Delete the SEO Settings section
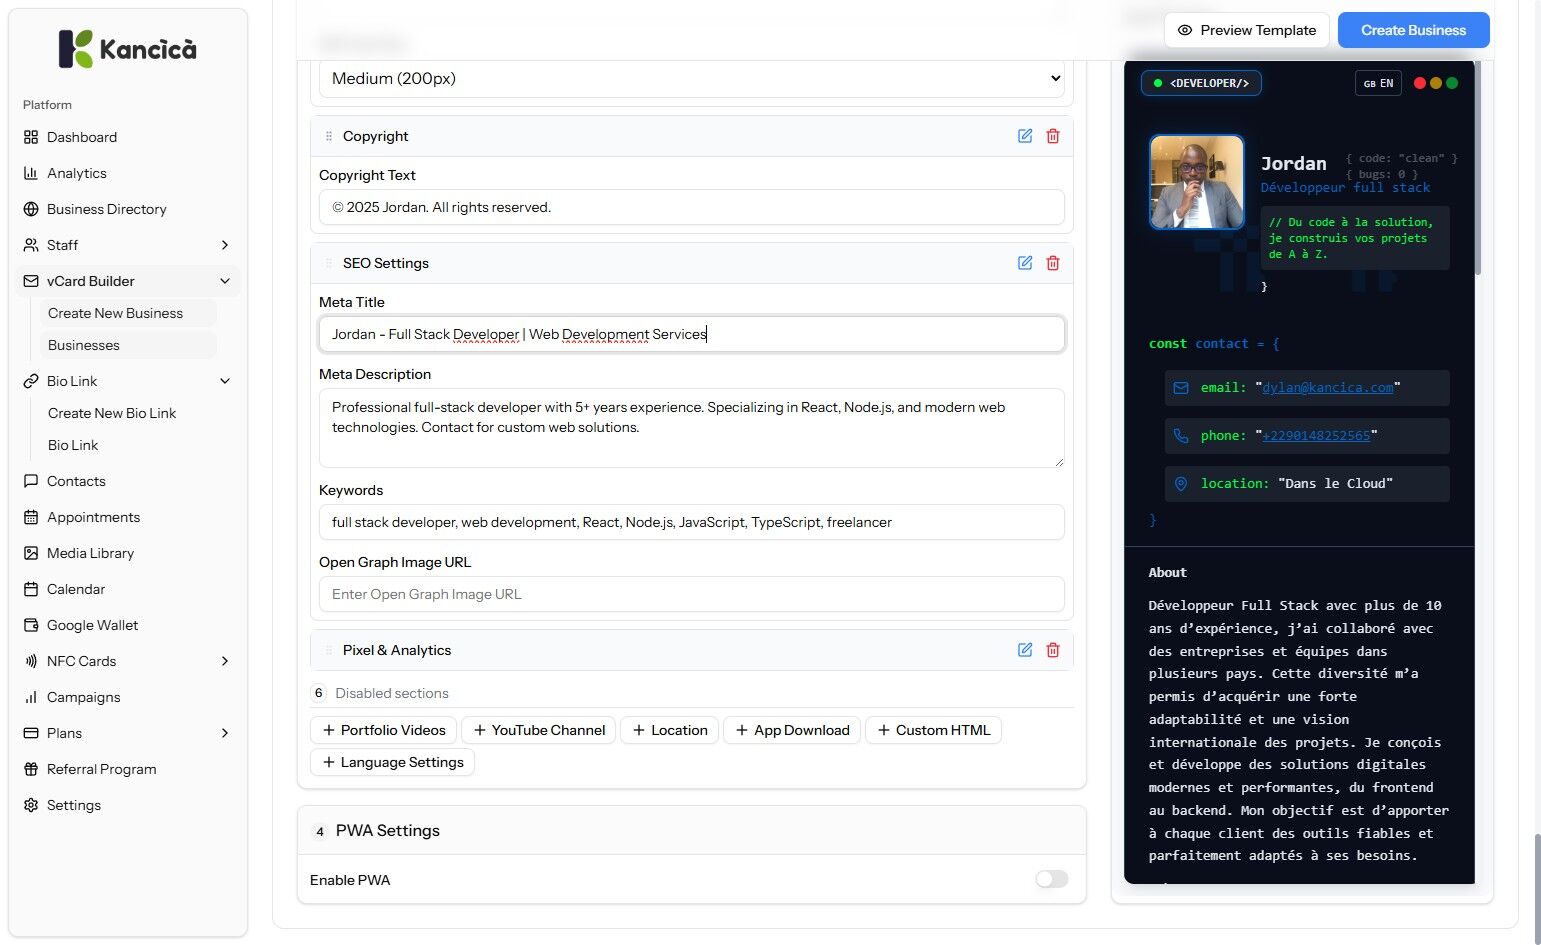 (x=1053, y=263)
